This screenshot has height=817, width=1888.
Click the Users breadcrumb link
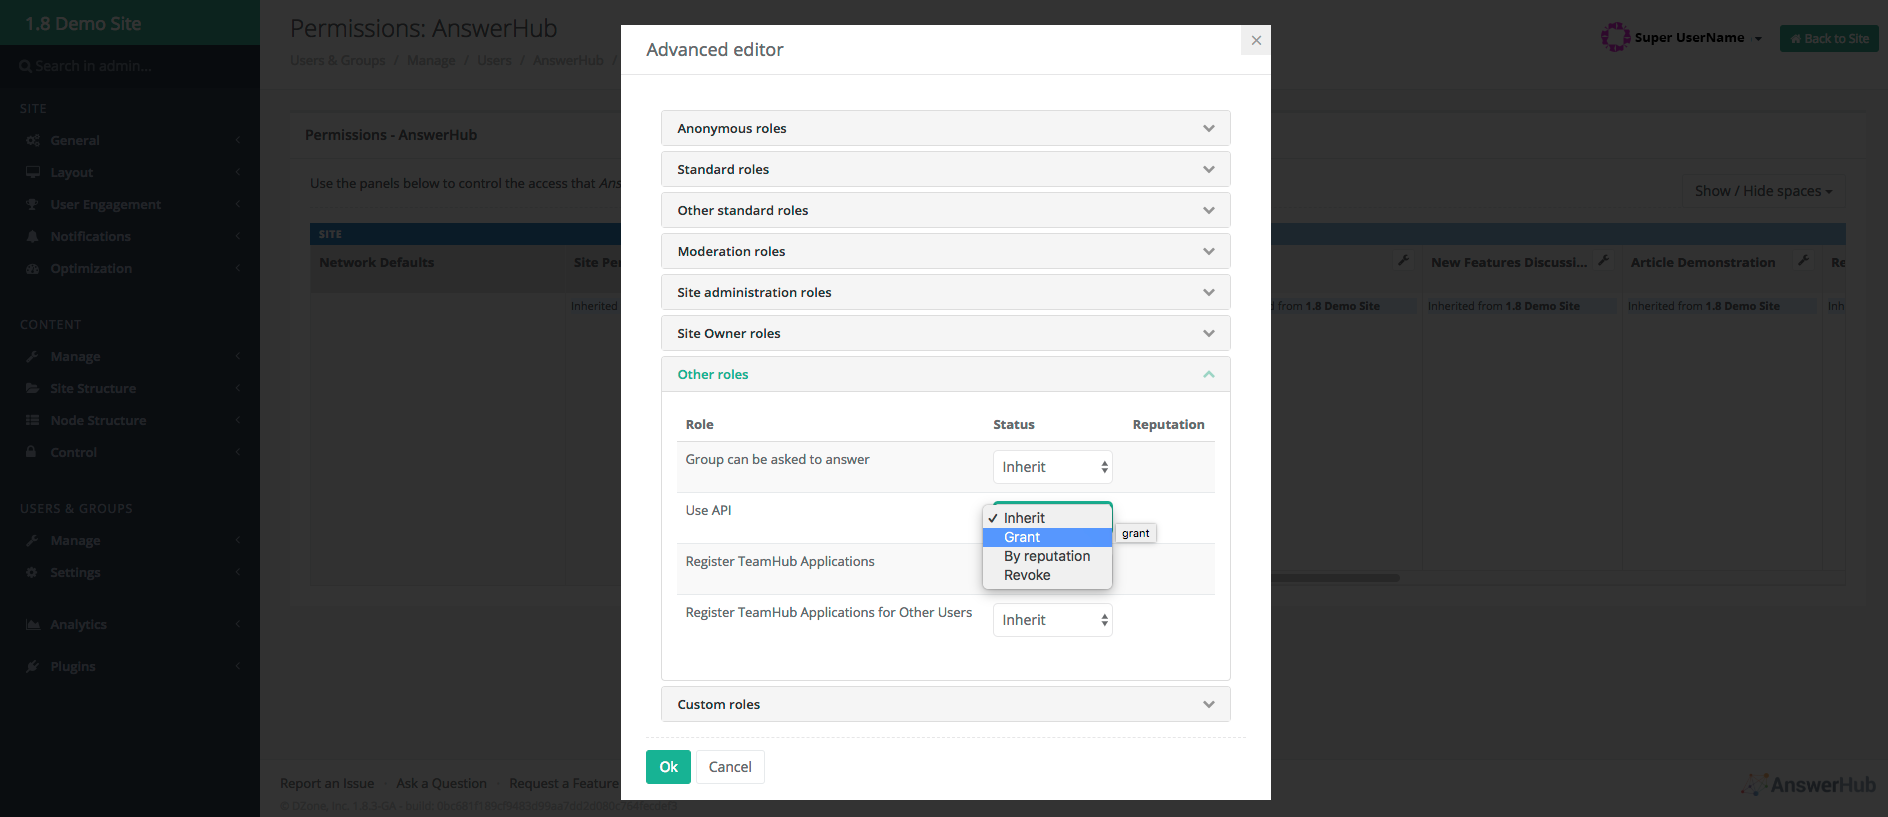coord(494,60)
